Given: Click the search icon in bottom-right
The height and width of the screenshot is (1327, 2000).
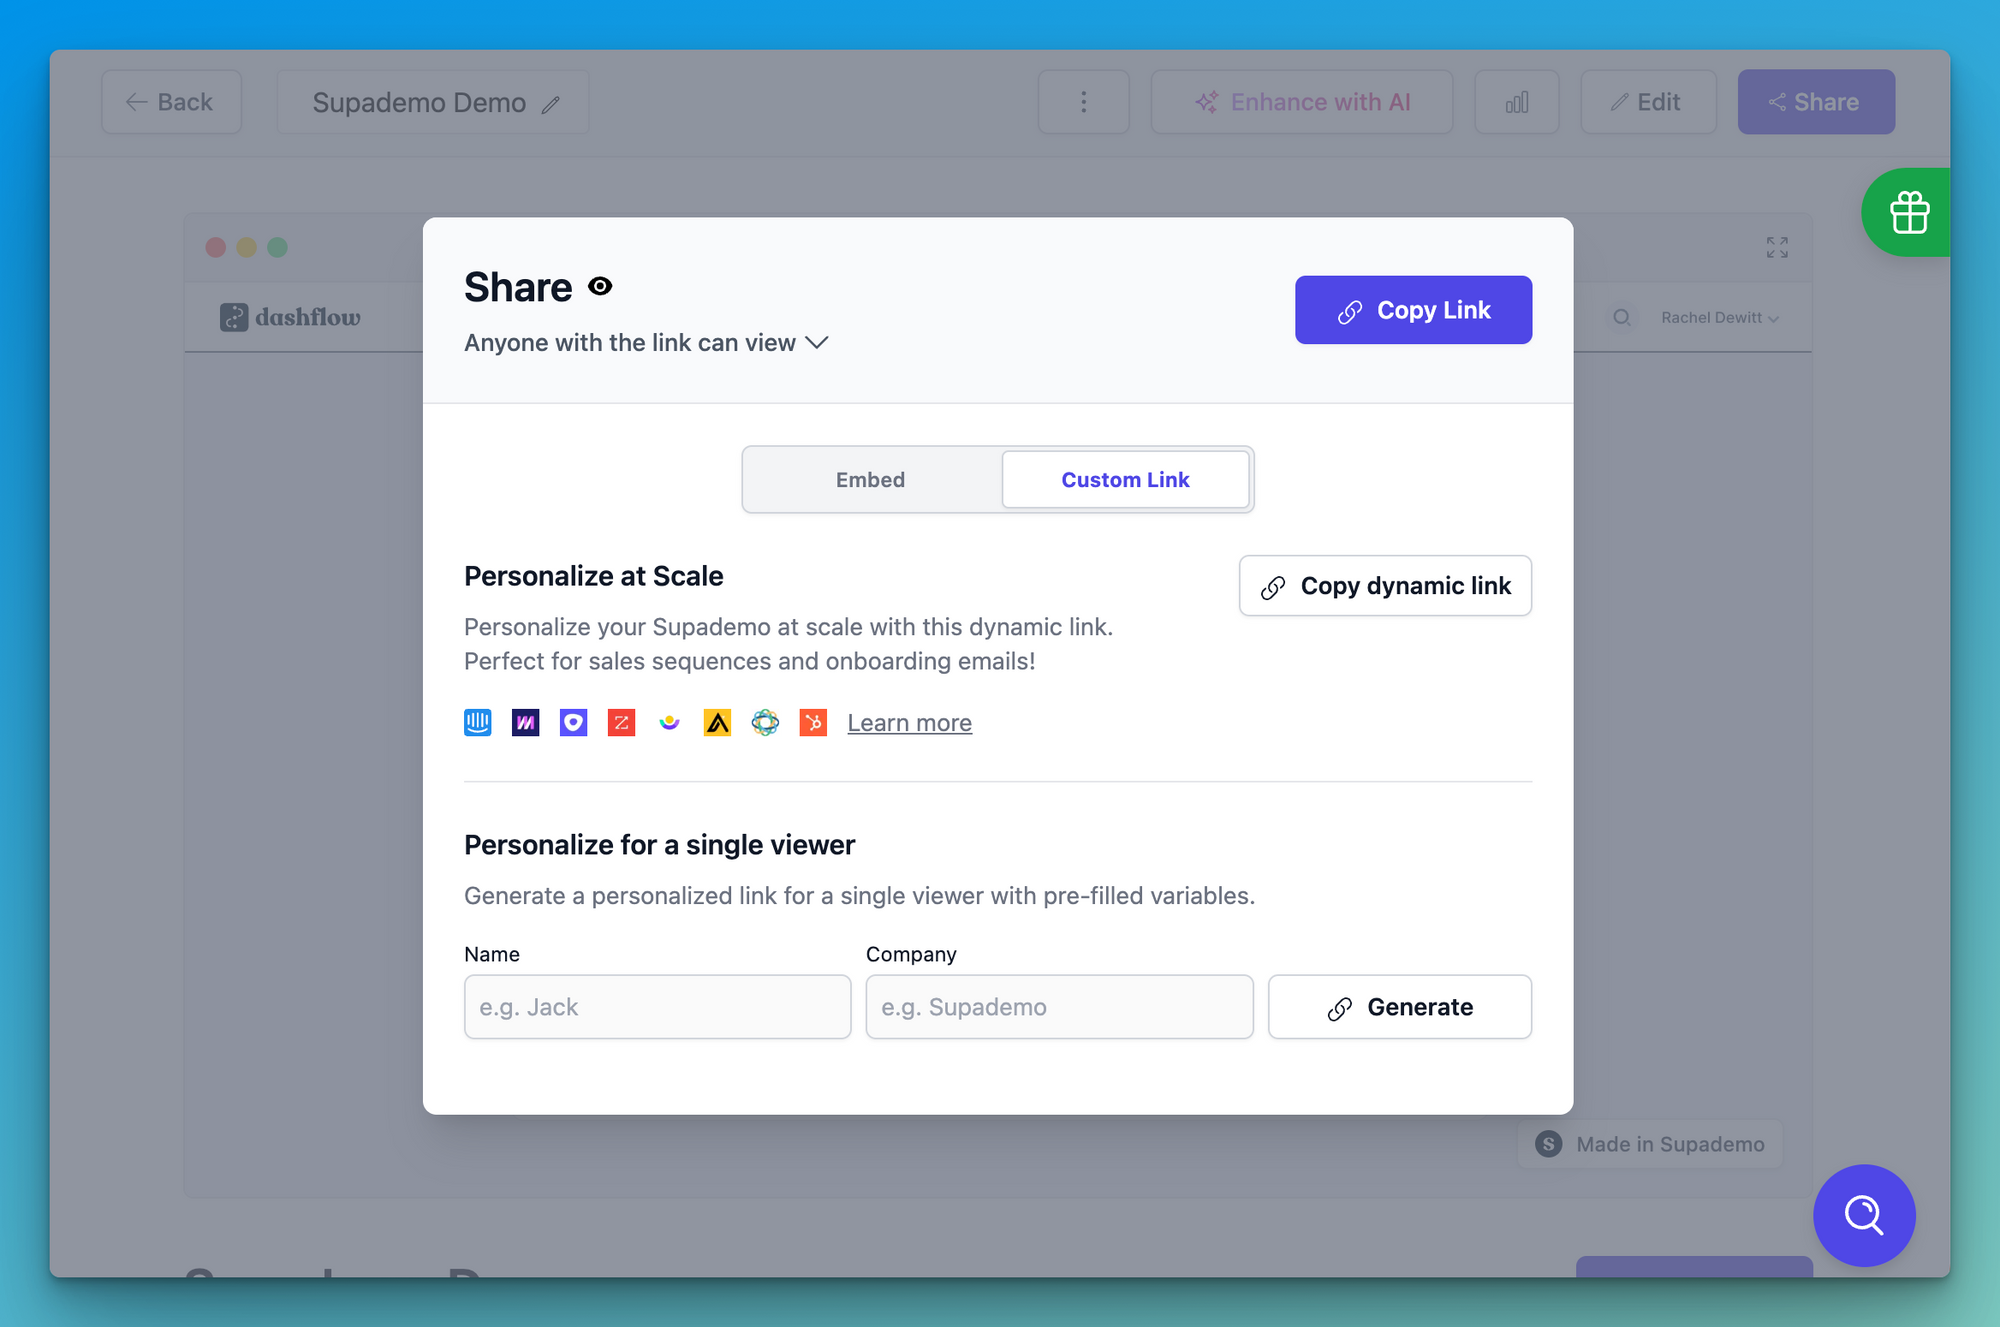Looking at the screenshot, I should pos(1862,1214).
